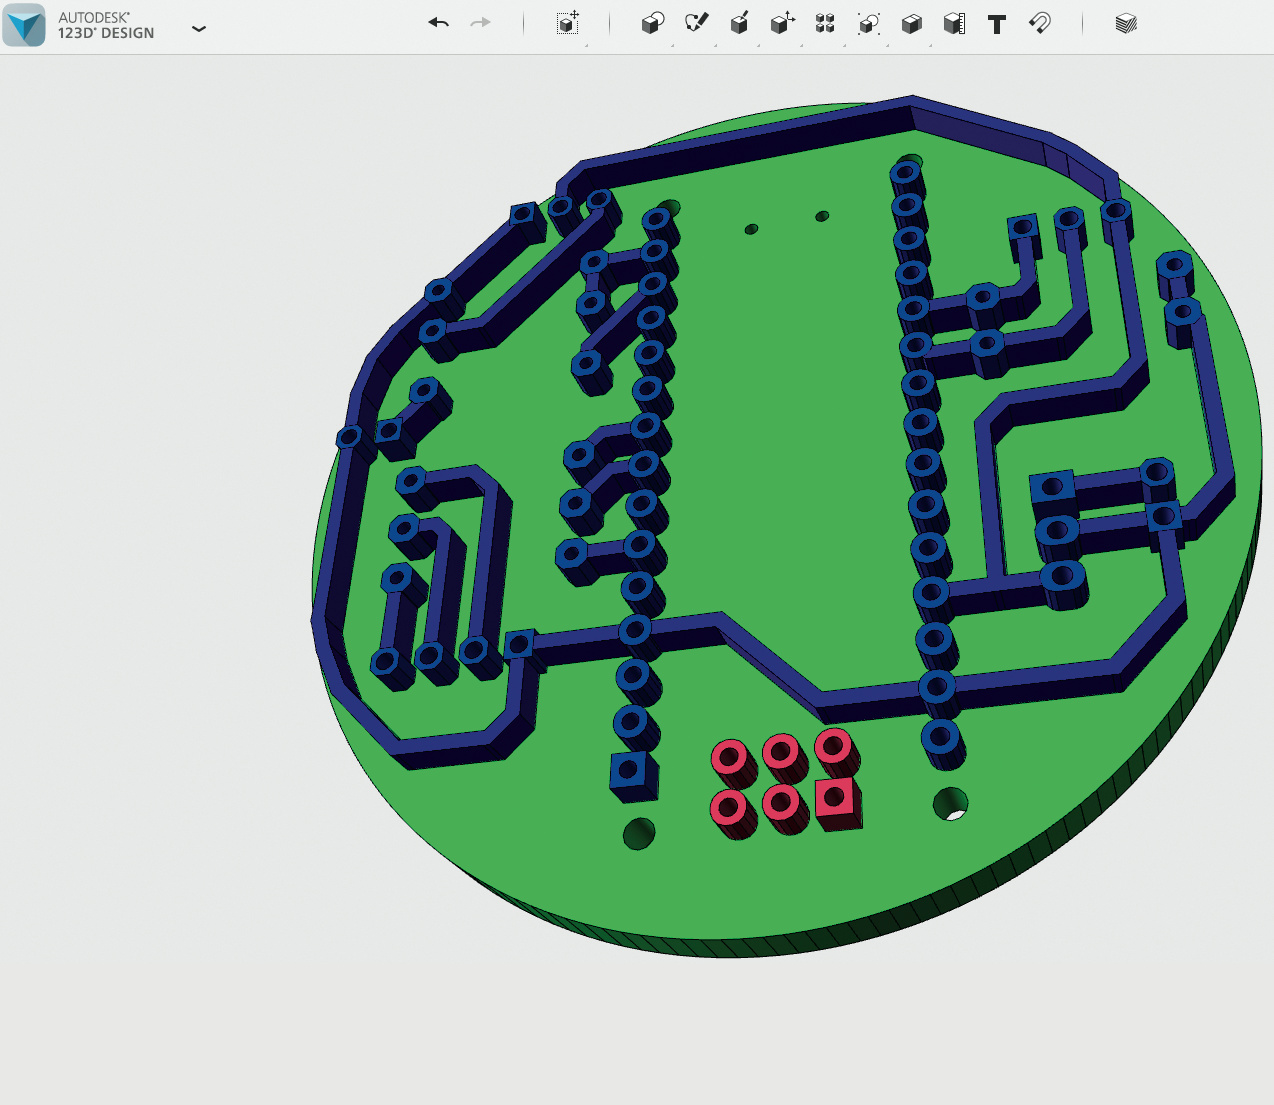Select the Text tool

(996, 25)
